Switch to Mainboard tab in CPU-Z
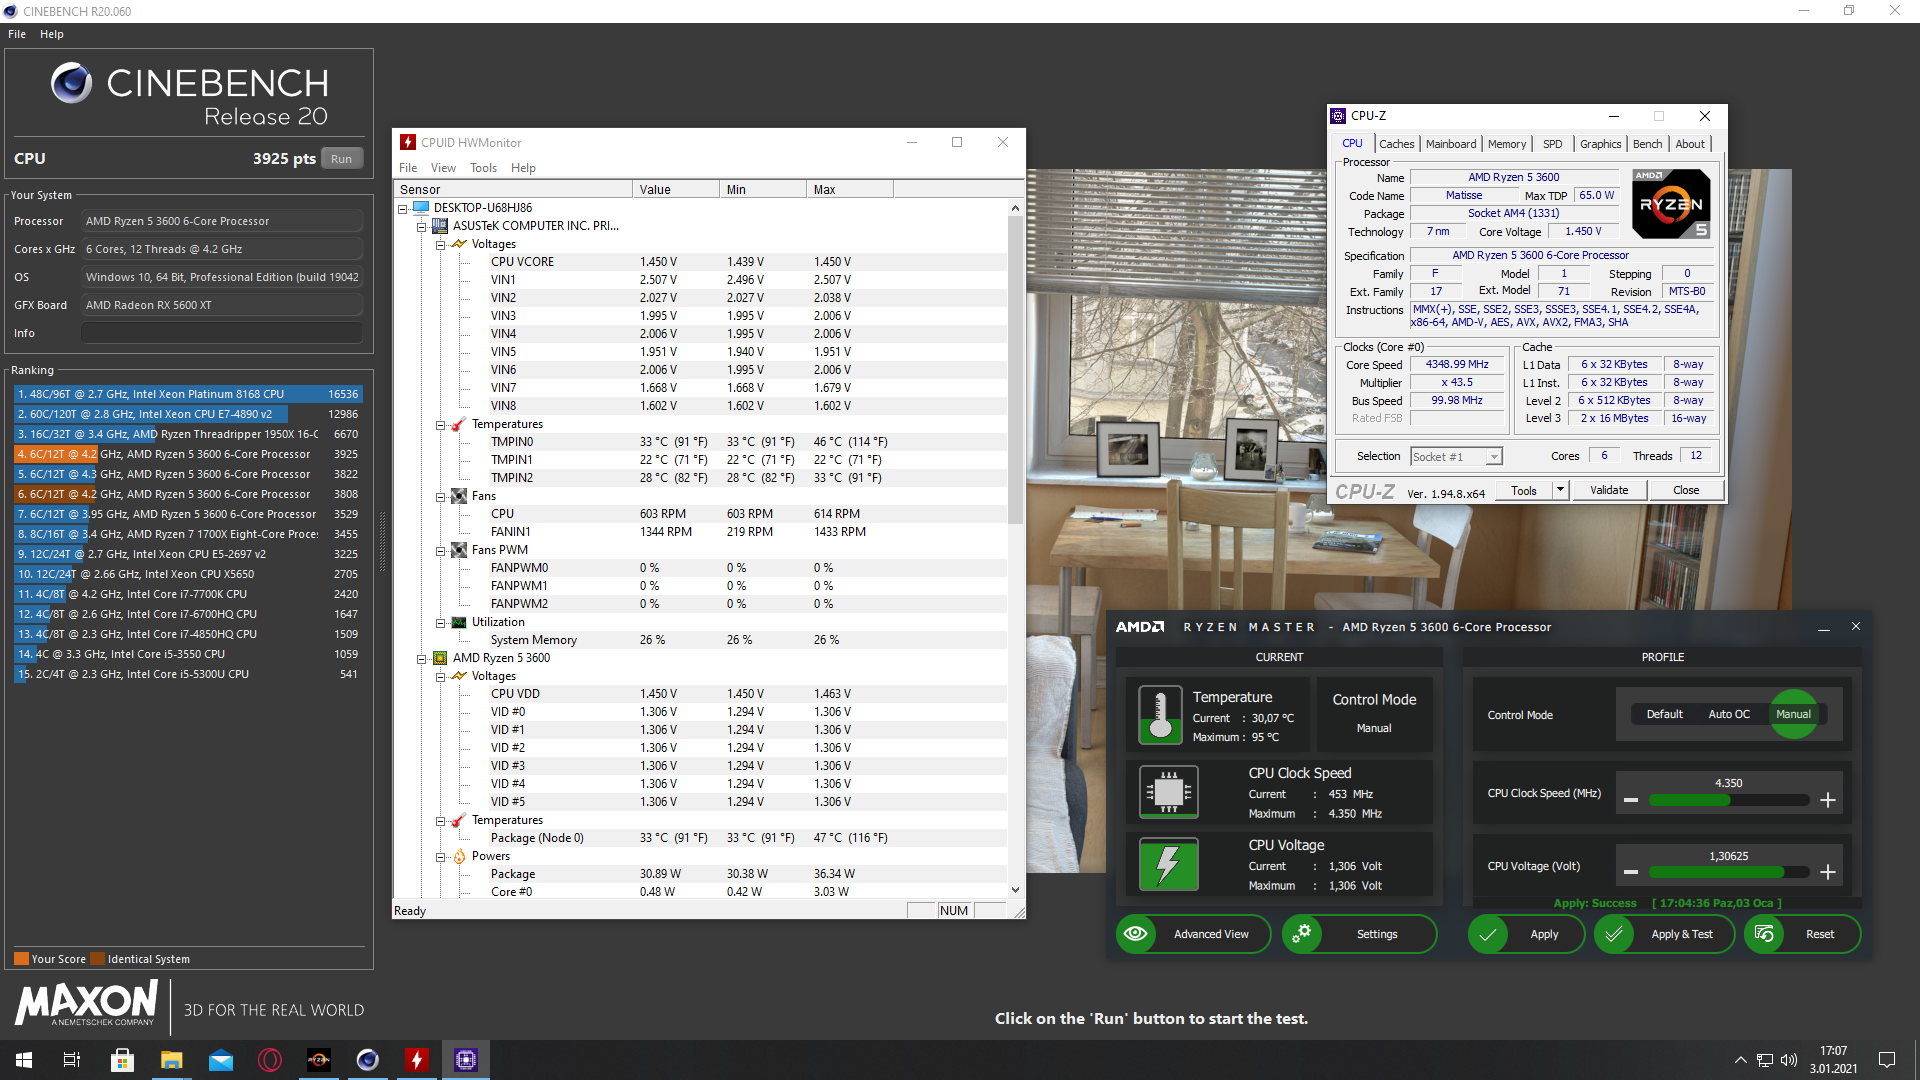The height and width of the screenshot is (1080, 1920). pos(1450,144)
